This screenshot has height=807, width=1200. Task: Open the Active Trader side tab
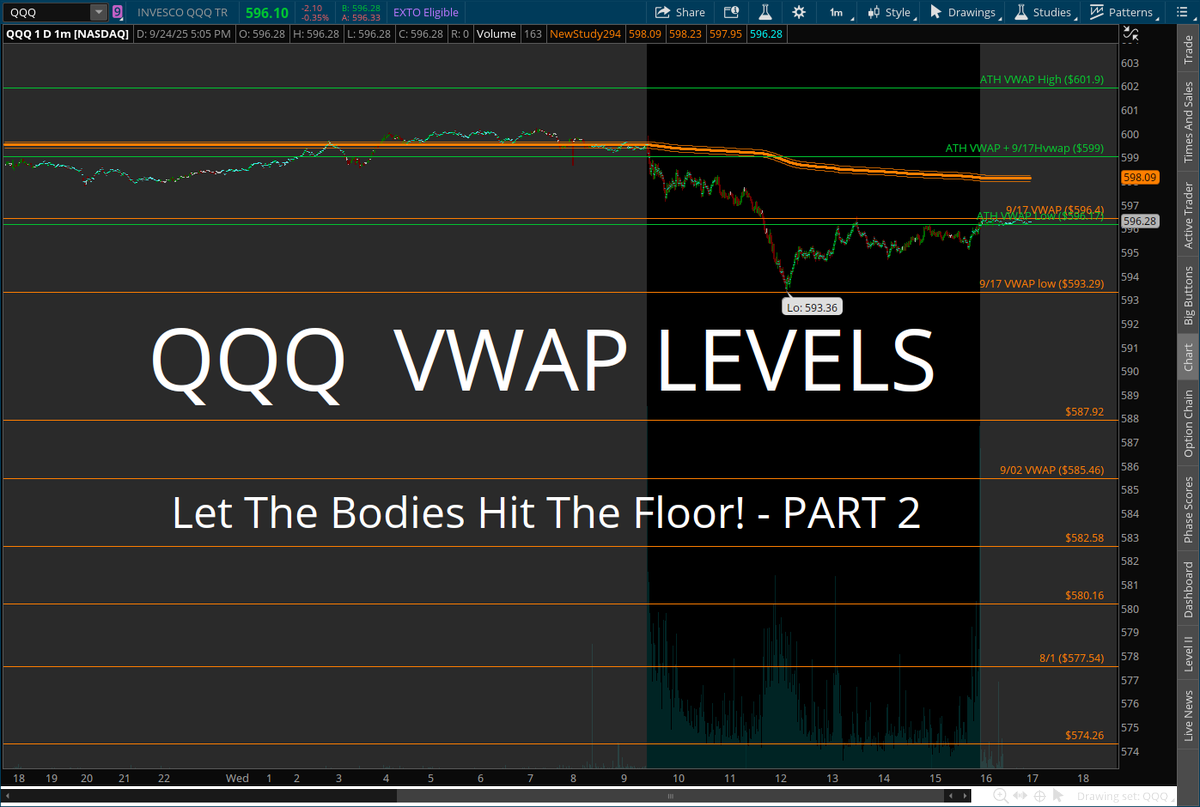pos(1188,213)
